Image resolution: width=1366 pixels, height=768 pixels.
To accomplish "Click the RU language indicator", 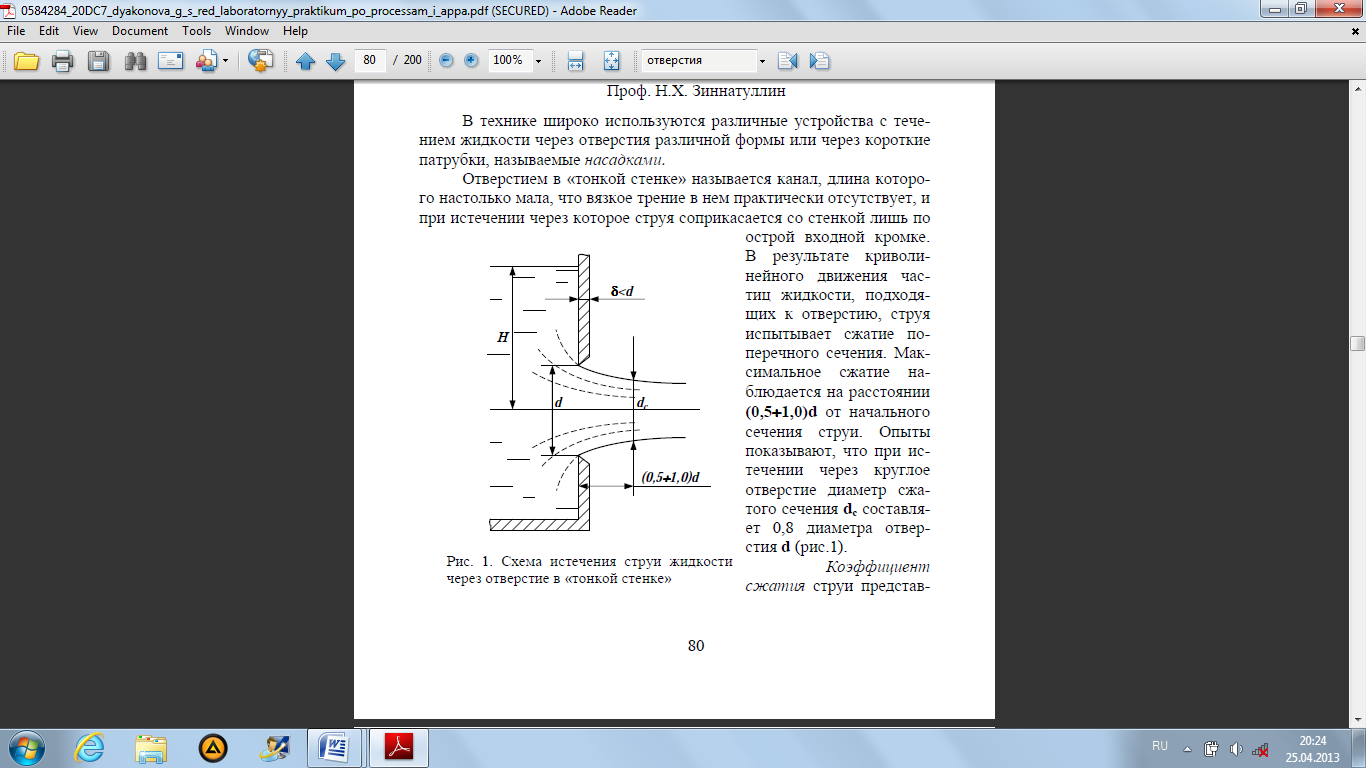I will point(1160,746).
